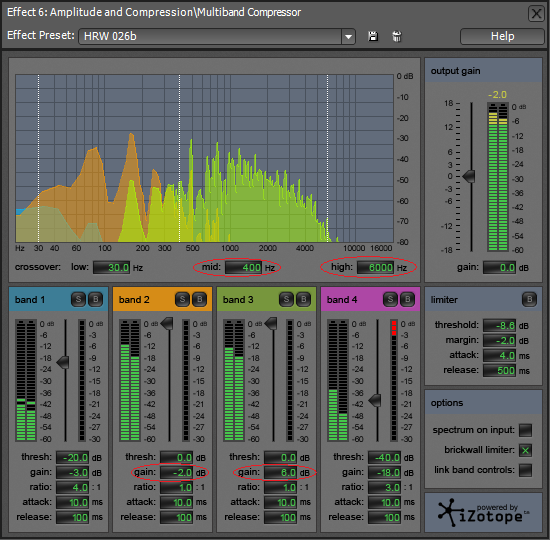
Task: Solo band 2 with S button
Action: pos(182,299)
